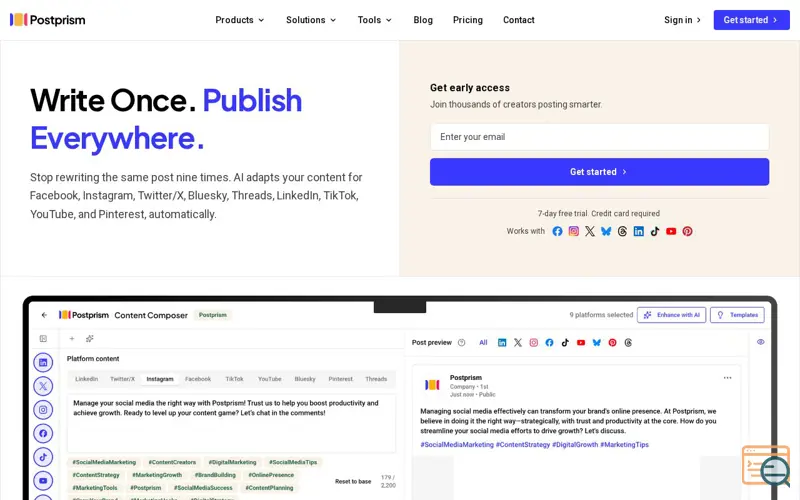Expand the Products dropdown menu
This screenshot has height=500, width=800.
(x=240, y=20)
